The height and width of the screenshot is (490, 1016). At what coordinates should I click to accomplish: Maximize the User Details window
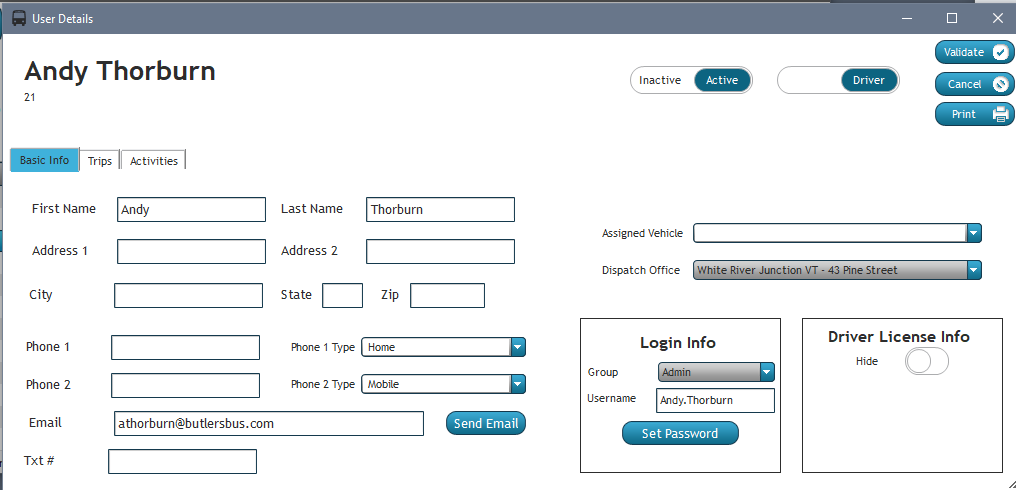pyautogui.click(x=952, y=18)
